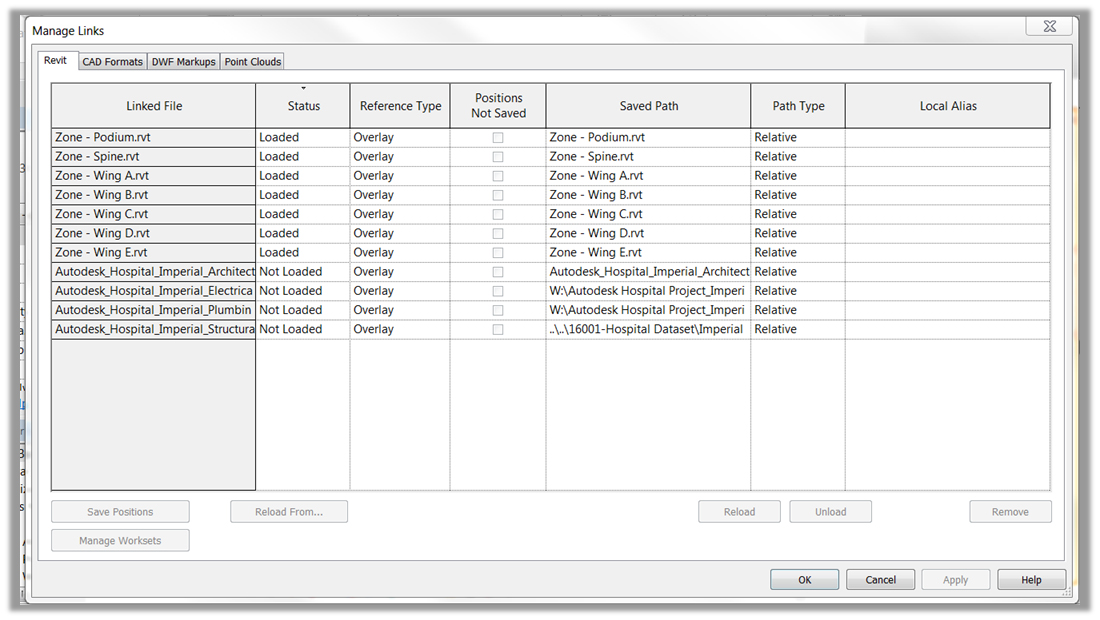Click the Save Positions button
This screenshot has height=620, width=1100.
[120, 511]
